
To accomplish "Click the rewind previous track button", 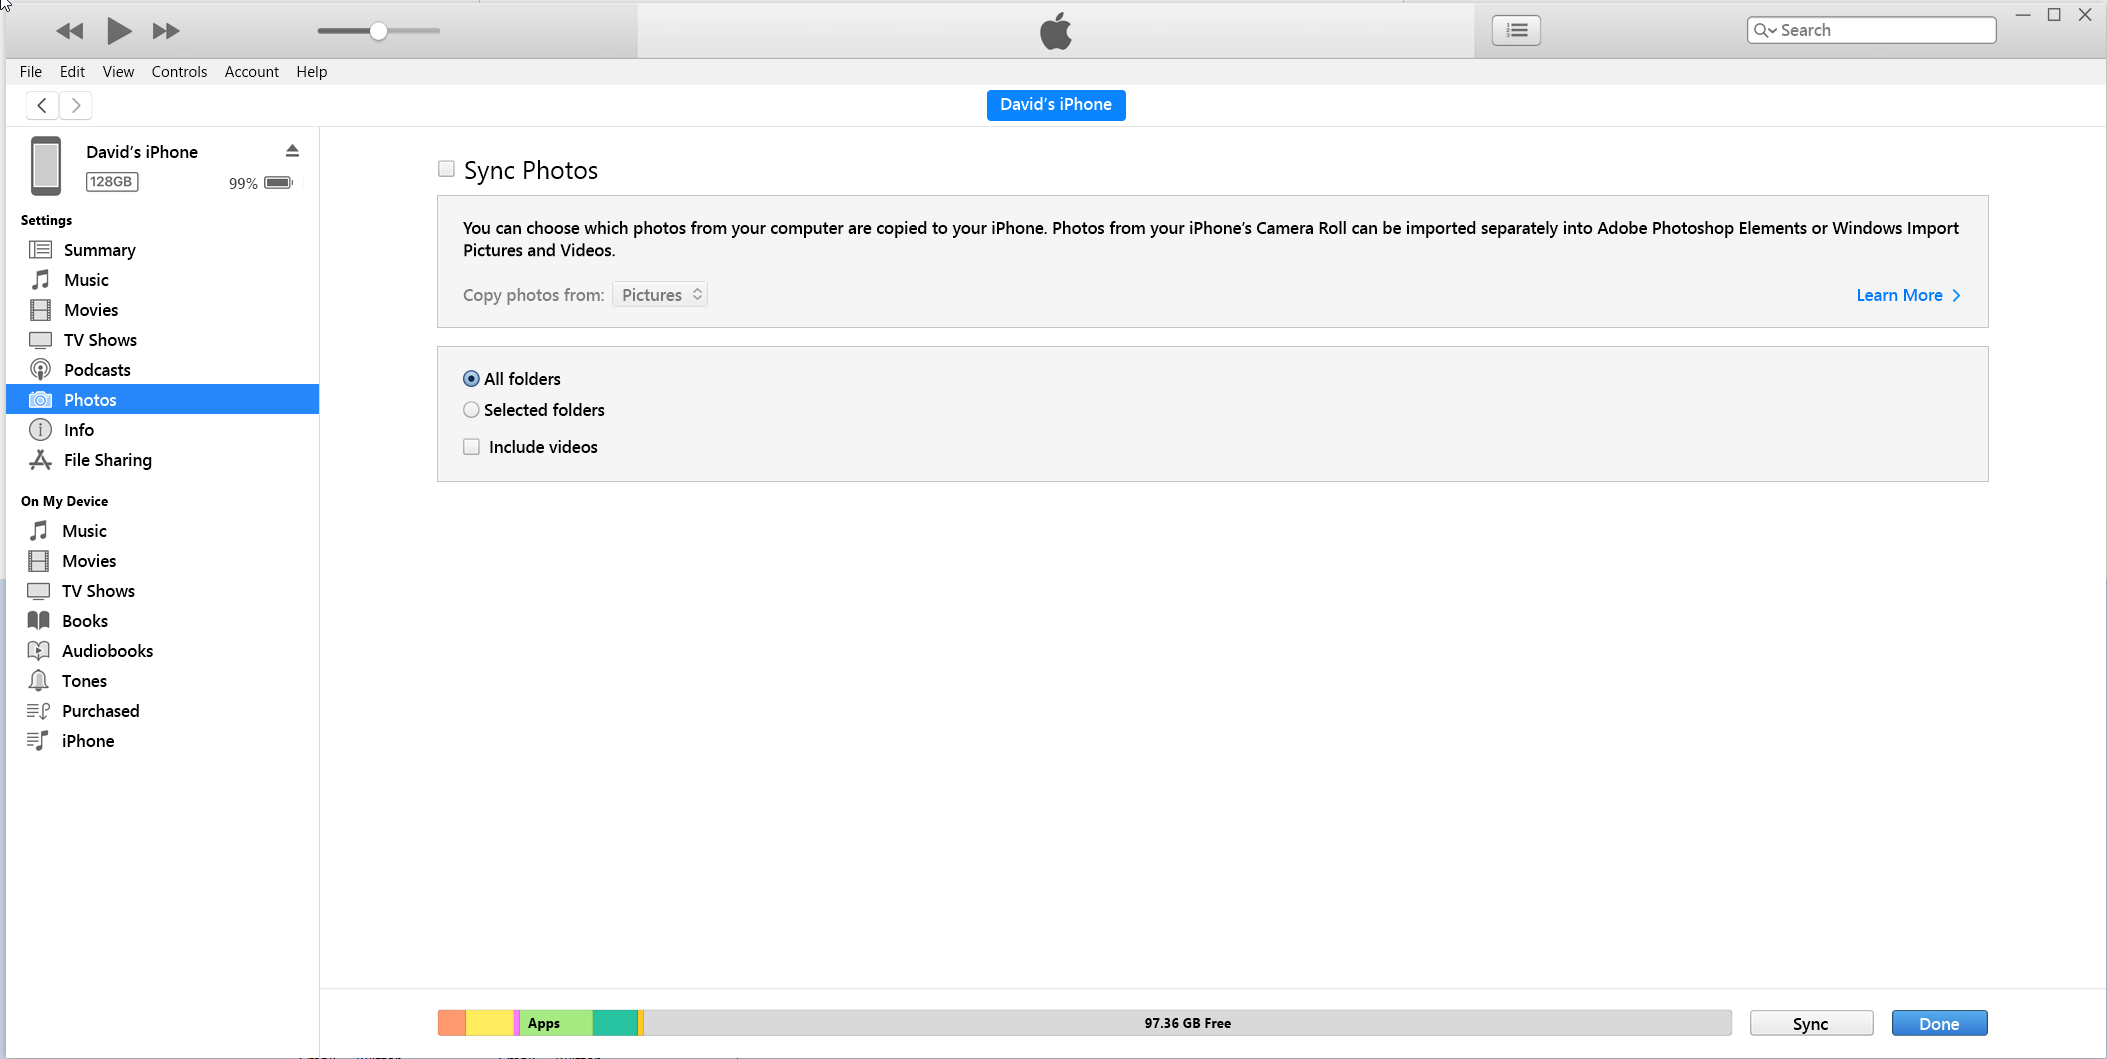I will pyautogui.click(x=69, y=31).
